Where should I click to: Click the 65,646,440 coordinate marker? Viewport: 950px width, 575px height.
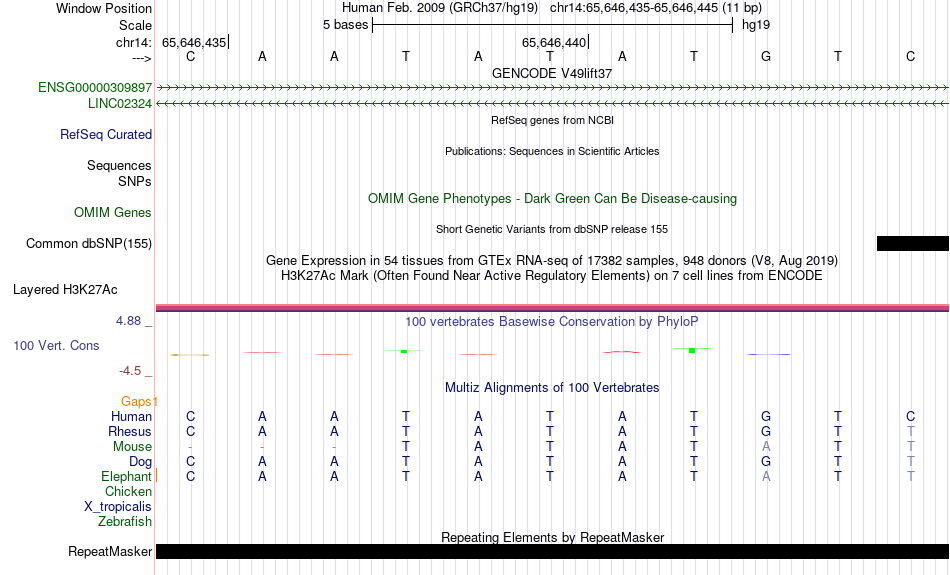[x=554, y=42]
